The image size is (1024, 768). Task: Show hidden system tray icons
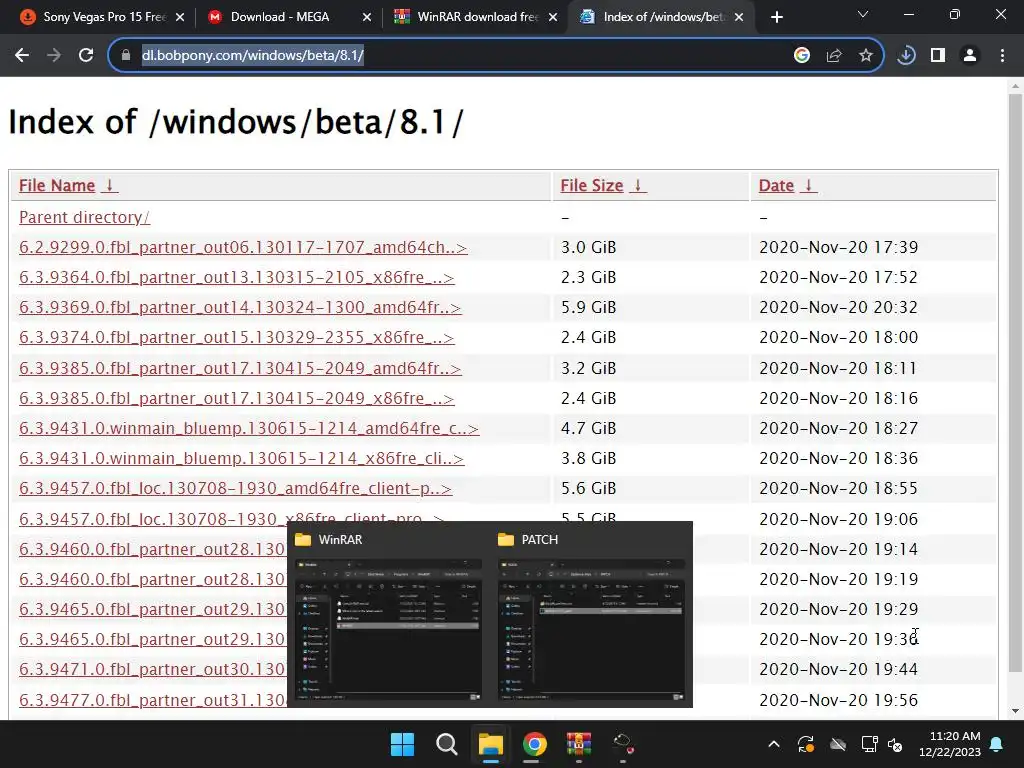[774, 744]
